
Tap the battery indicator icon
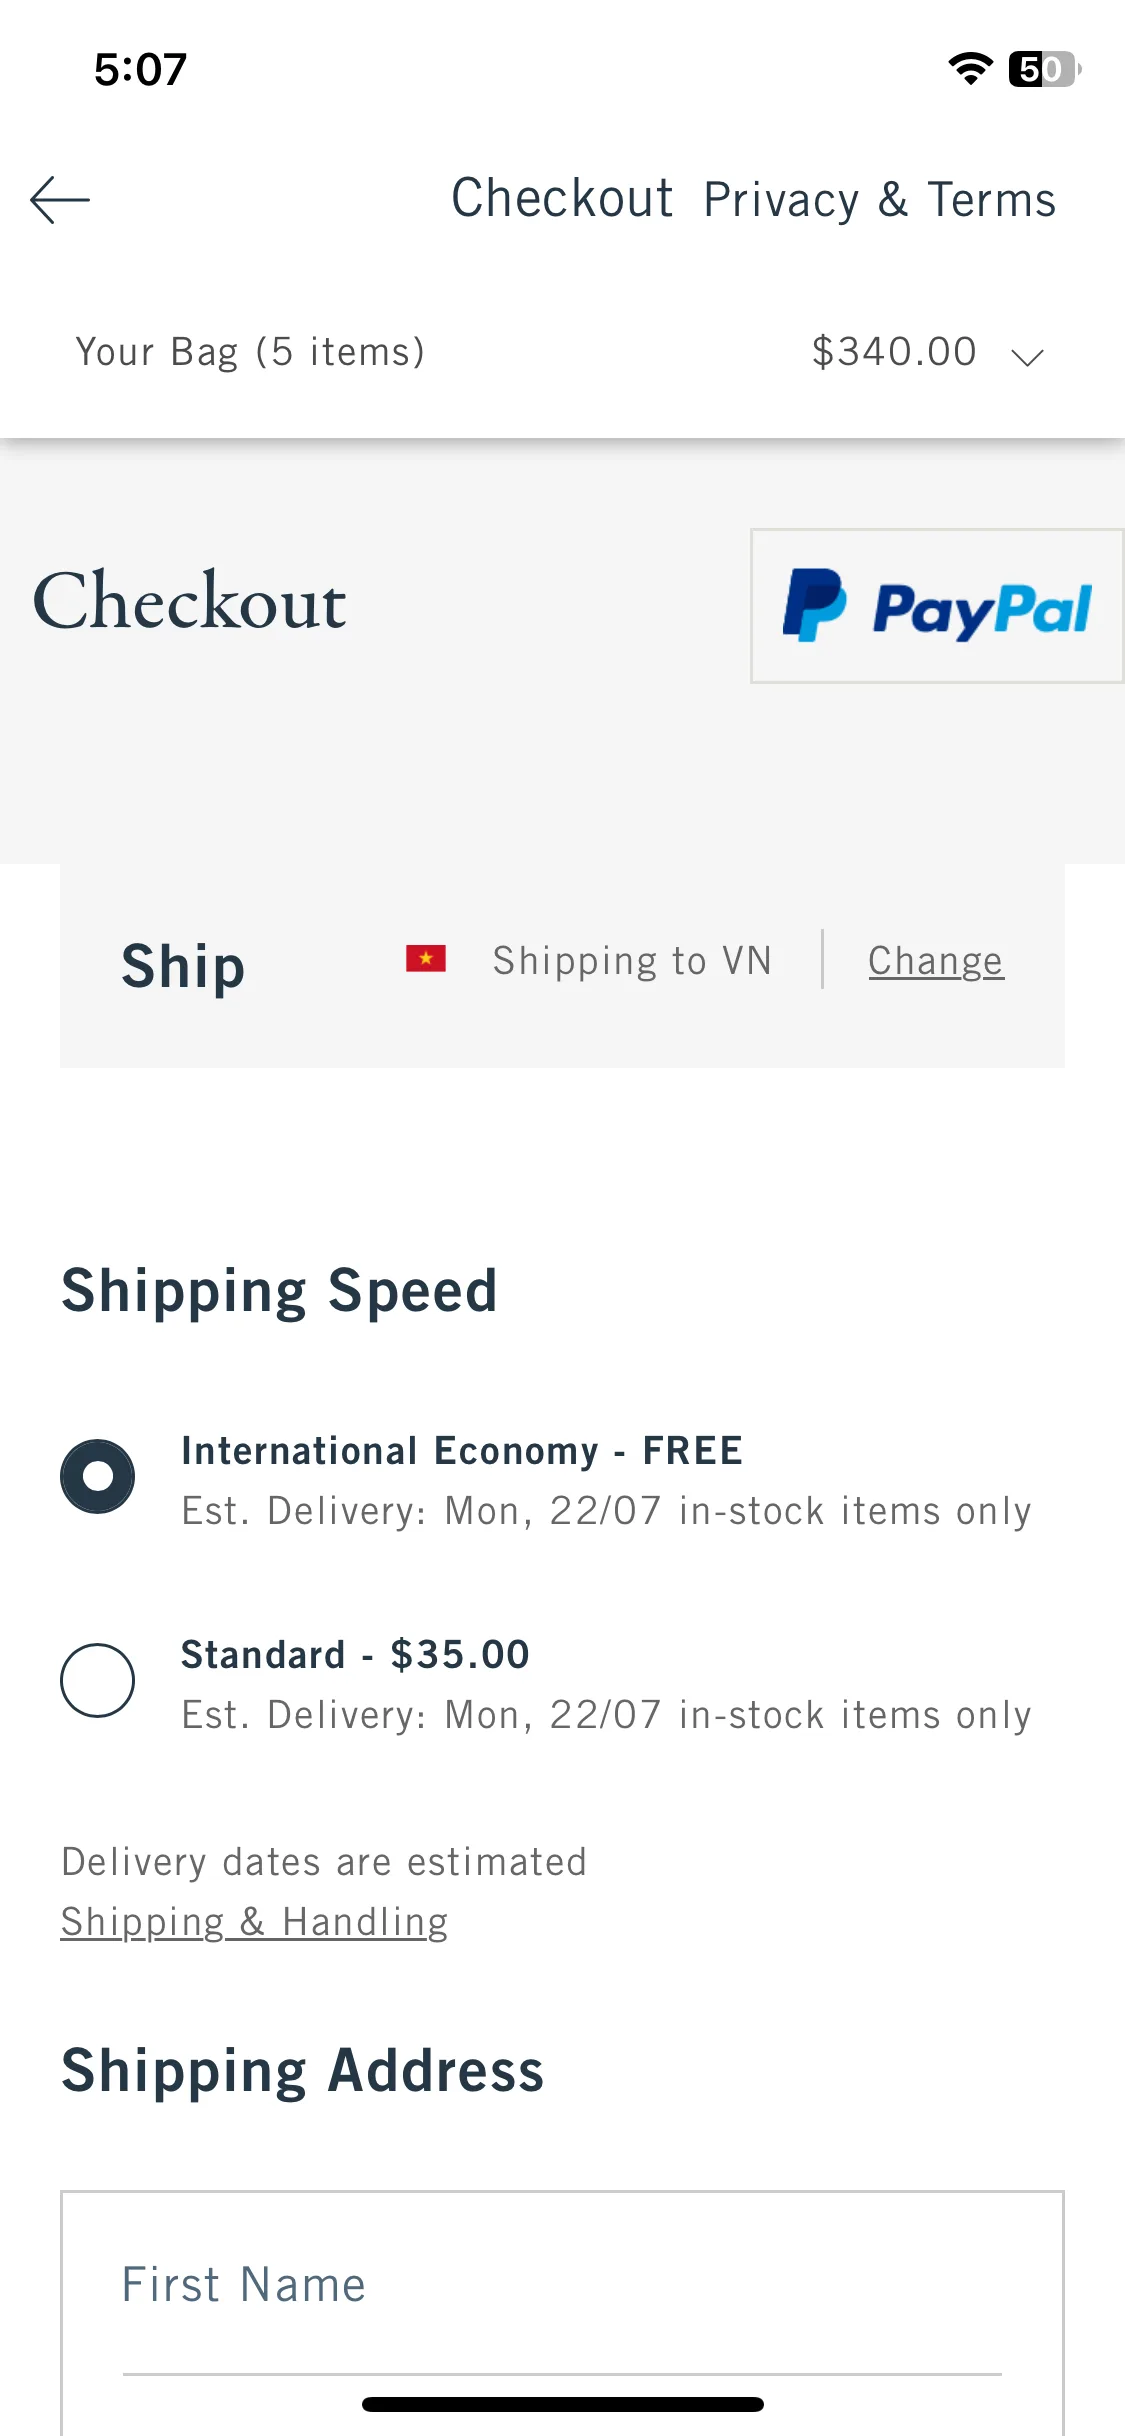coord(1045,69)
